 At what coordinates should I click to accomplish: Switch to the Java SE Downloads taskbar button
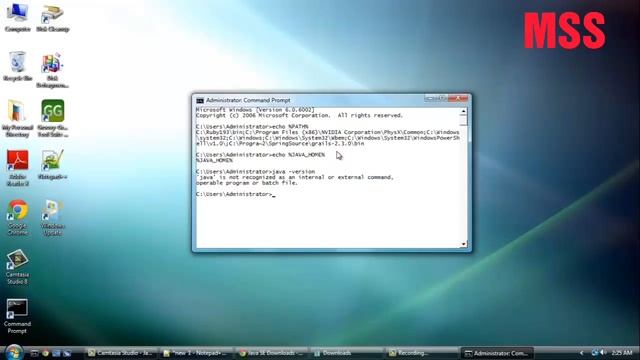click(271, 353)
